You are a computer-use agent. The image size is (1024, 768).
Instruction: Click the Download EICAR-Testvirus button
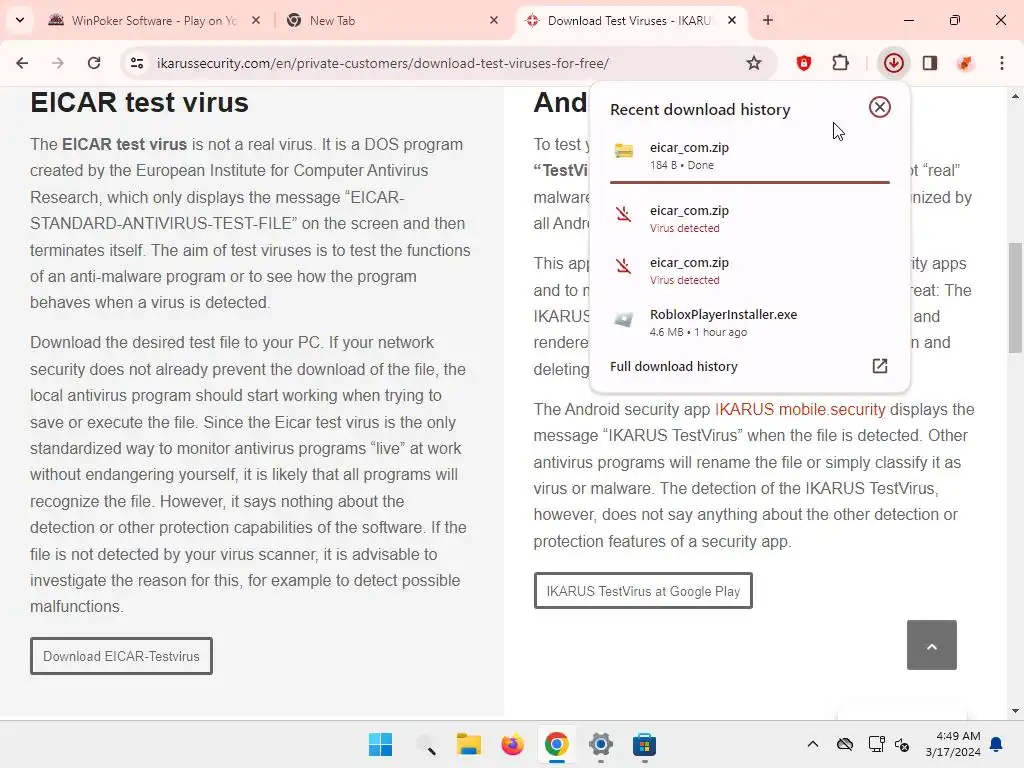pos(121,656)
